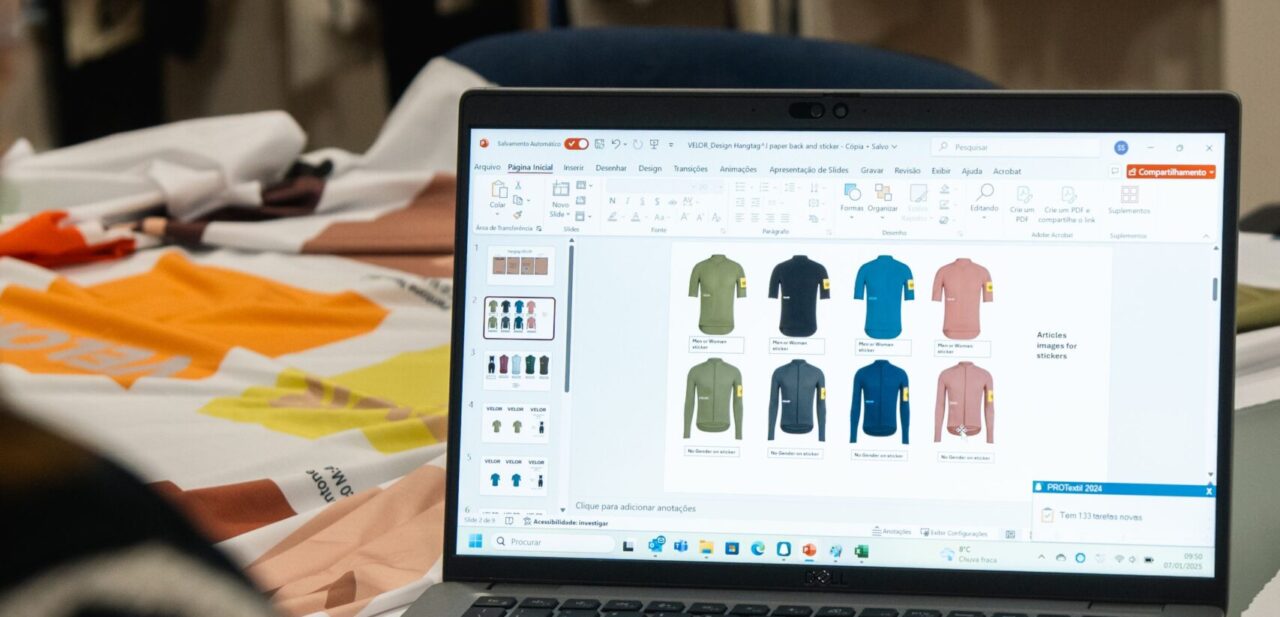Viewport: 1280px width, 617px height.
Task: Start presentation from beginning icon
Action: (654, 144)
